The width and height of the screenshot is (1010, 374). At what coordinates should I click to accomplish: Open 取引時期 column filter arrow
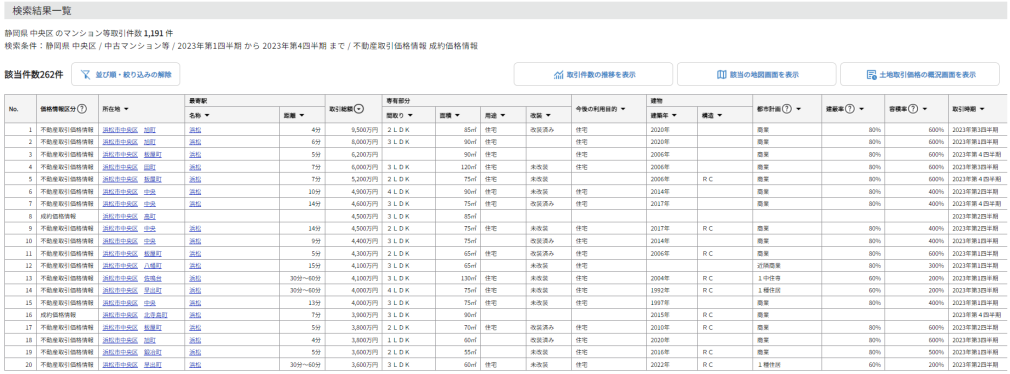[x=982, y=109]
